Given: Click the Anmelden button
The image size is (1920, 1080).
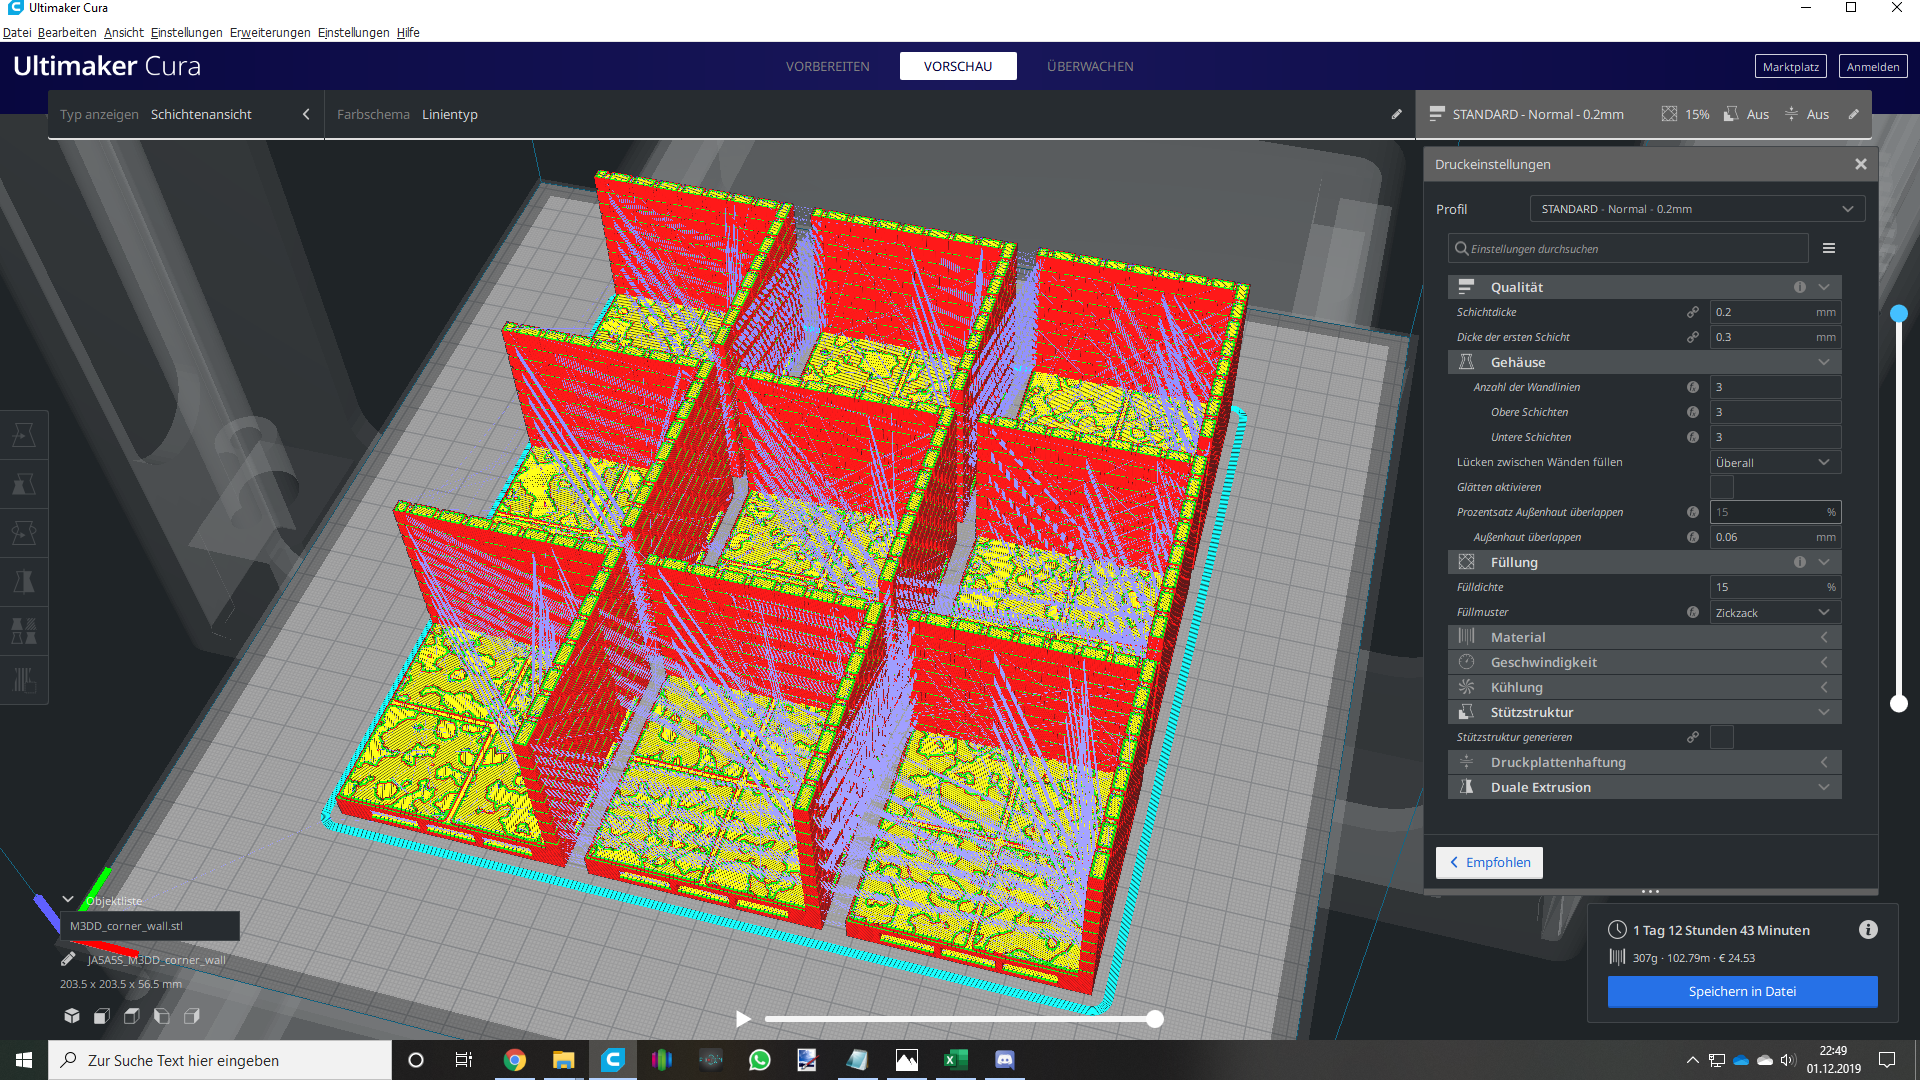Looking at the screenshot, I should click(1873, 67).
